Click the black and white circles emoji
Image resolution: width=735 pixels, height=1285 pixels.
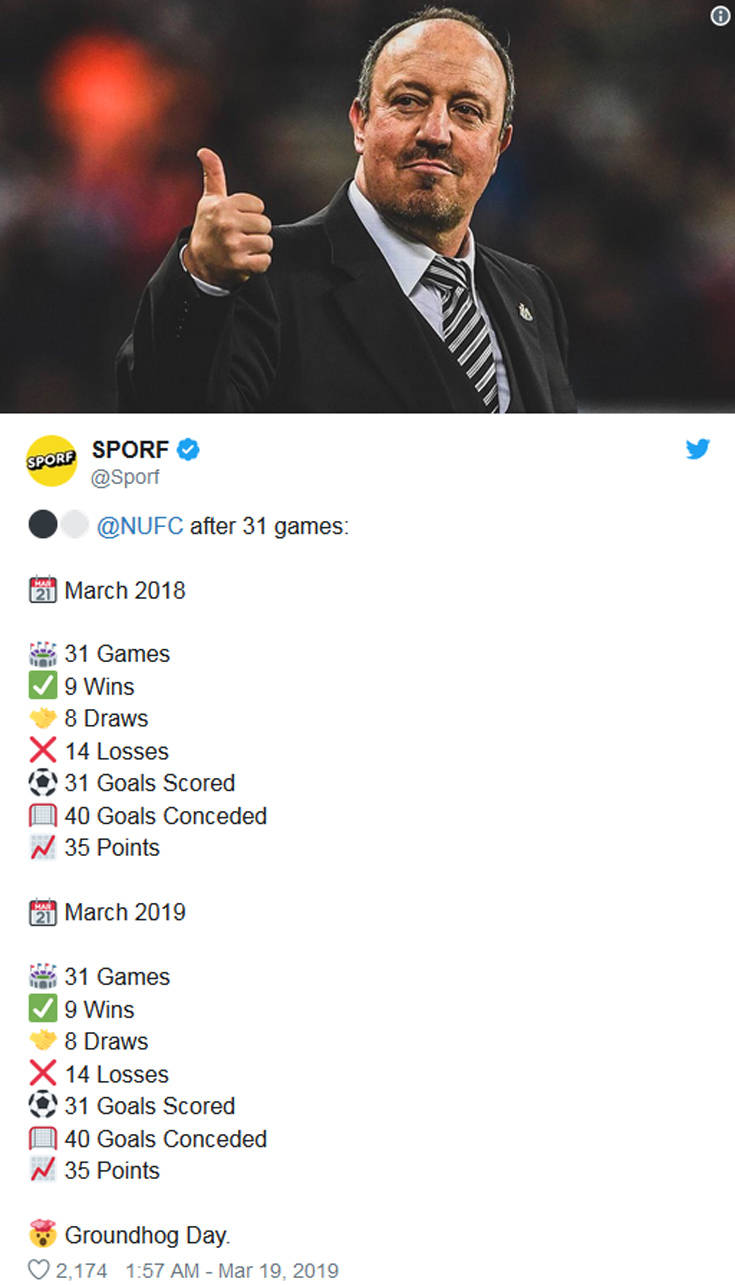(58, 526)
